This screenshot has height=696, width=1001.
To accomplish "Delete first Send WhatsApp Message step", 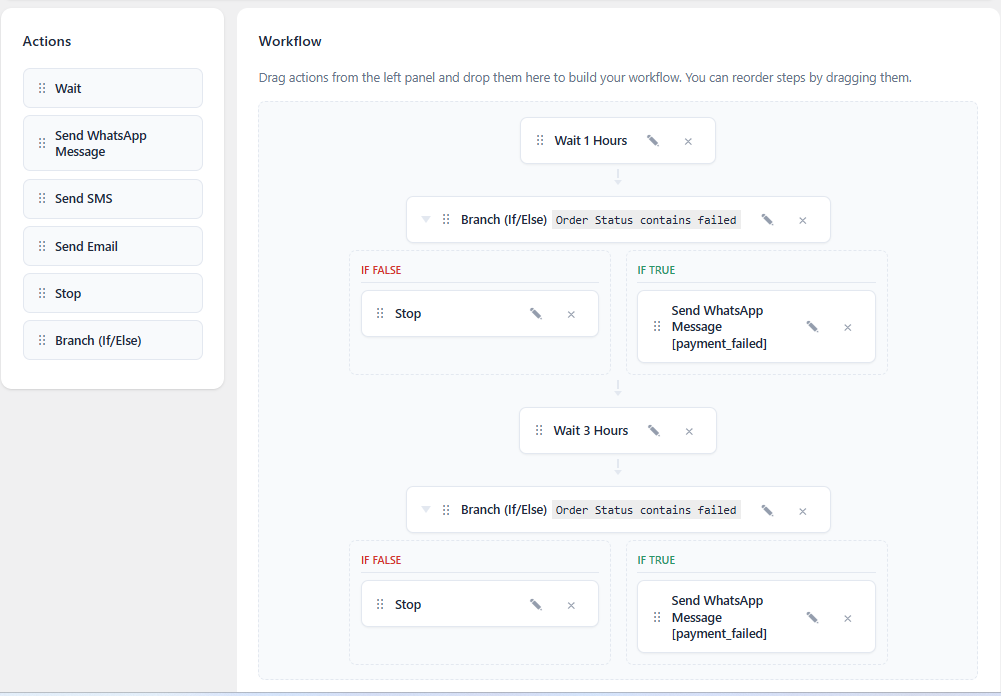I will pos(848,328).
